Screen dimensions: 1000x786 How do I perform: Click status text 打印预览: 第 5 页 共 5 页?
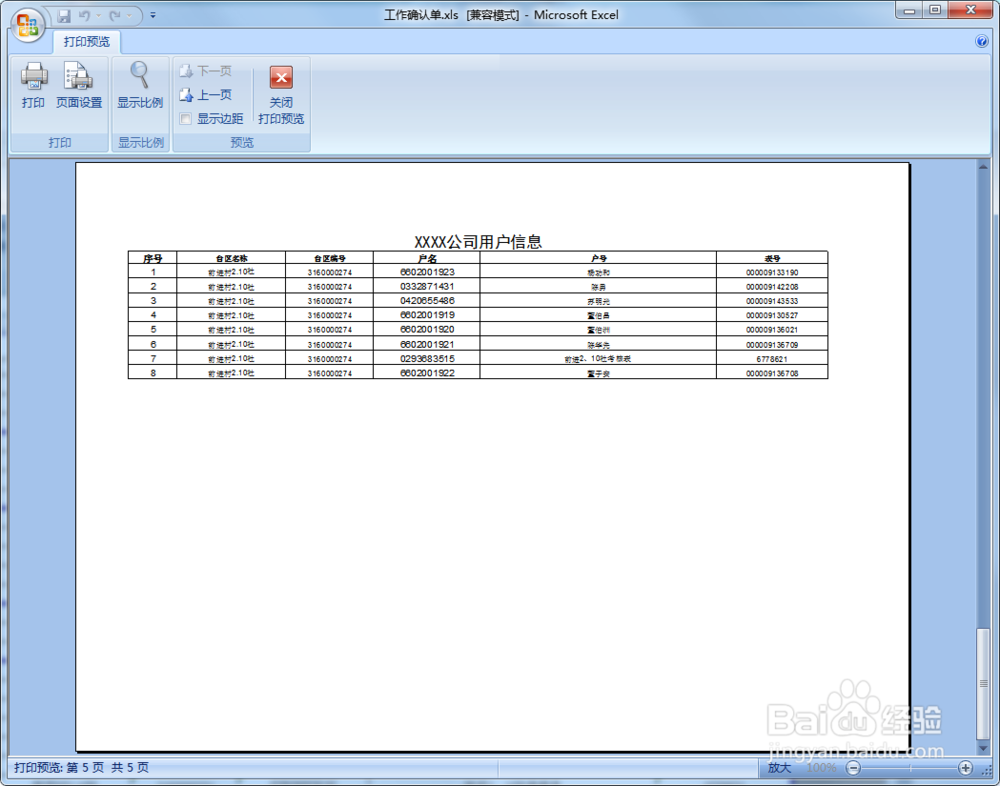[82, 767]
